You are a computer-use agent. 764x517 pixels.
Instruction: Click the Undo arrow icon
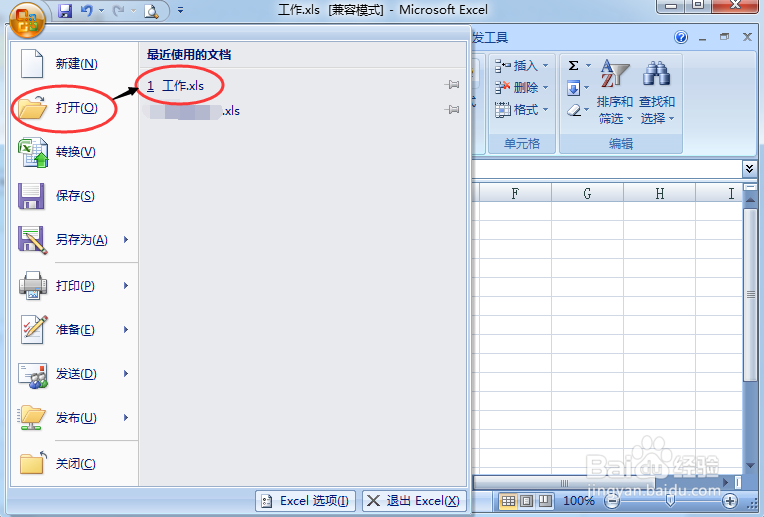(x=86, y=10)
